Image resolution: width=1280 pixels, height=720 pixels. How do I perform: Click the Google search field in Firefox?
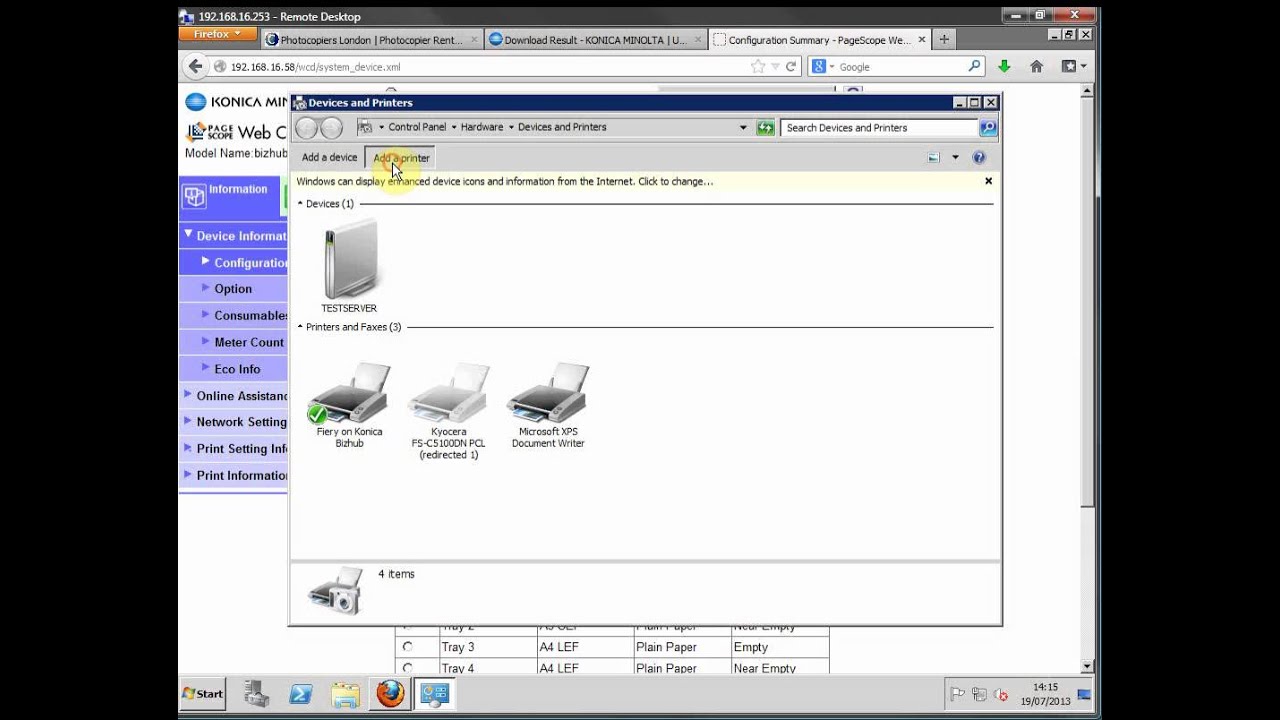tap(900, 67)
